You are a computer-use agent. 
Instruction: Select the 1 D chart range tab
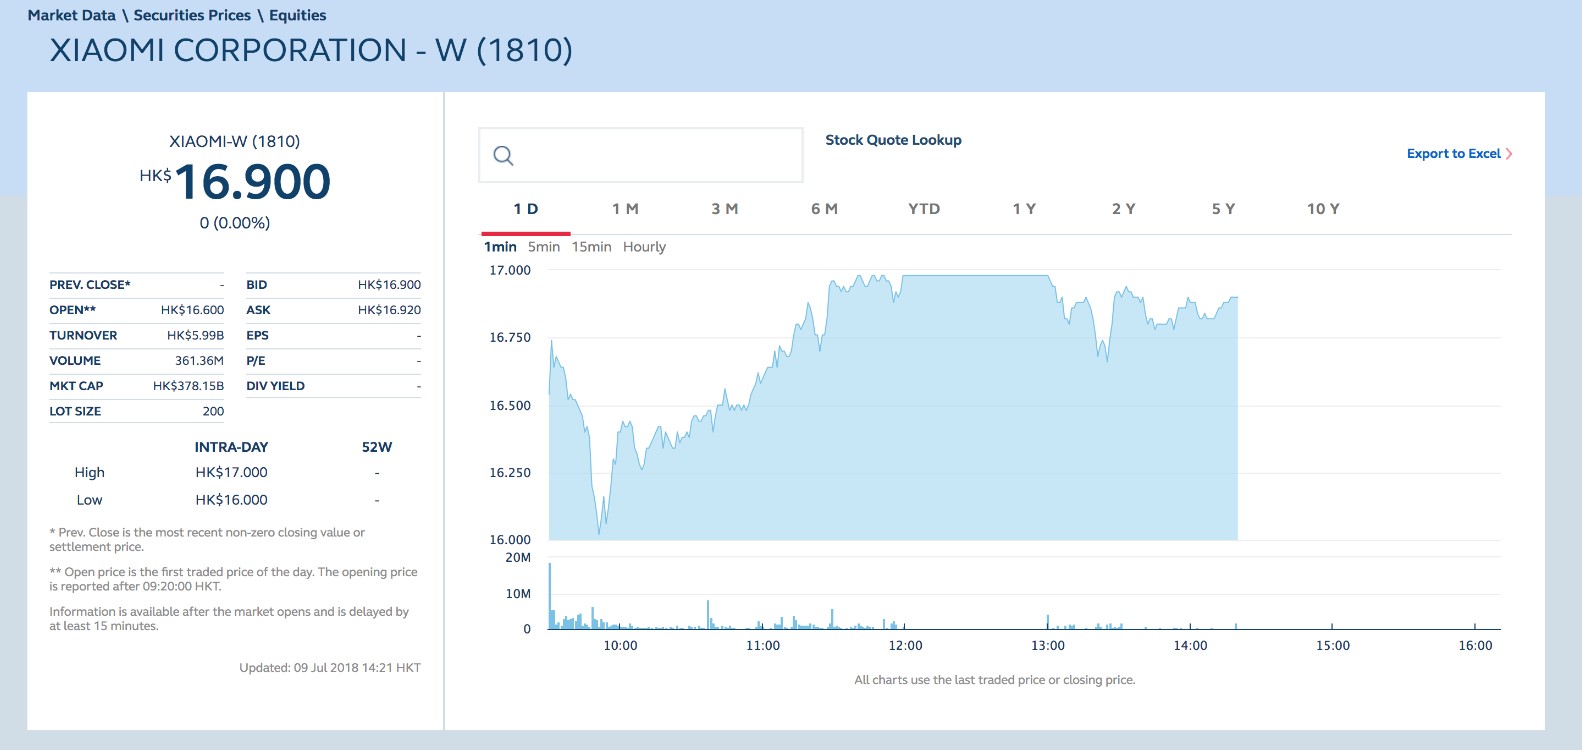pyautogui.click(x=526, y=209)
